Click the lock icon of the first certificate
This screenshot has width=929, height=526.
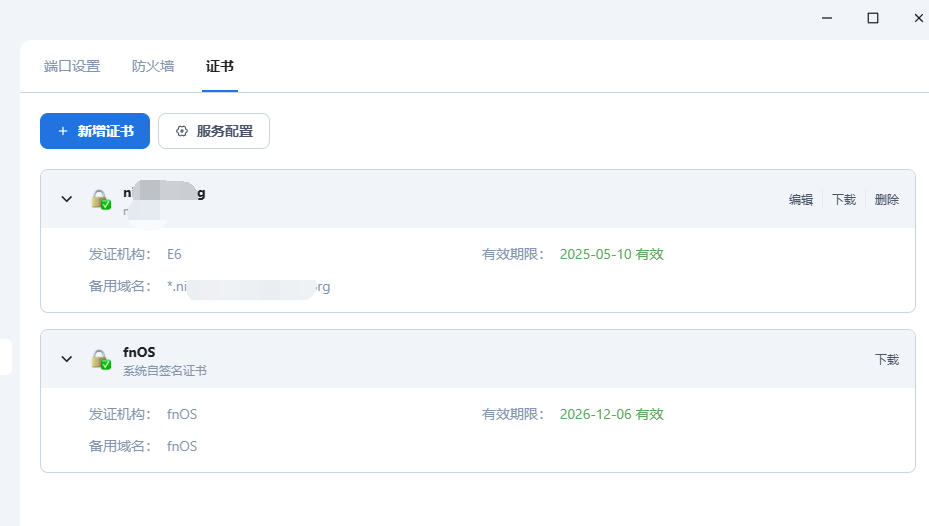click(101, 200)
